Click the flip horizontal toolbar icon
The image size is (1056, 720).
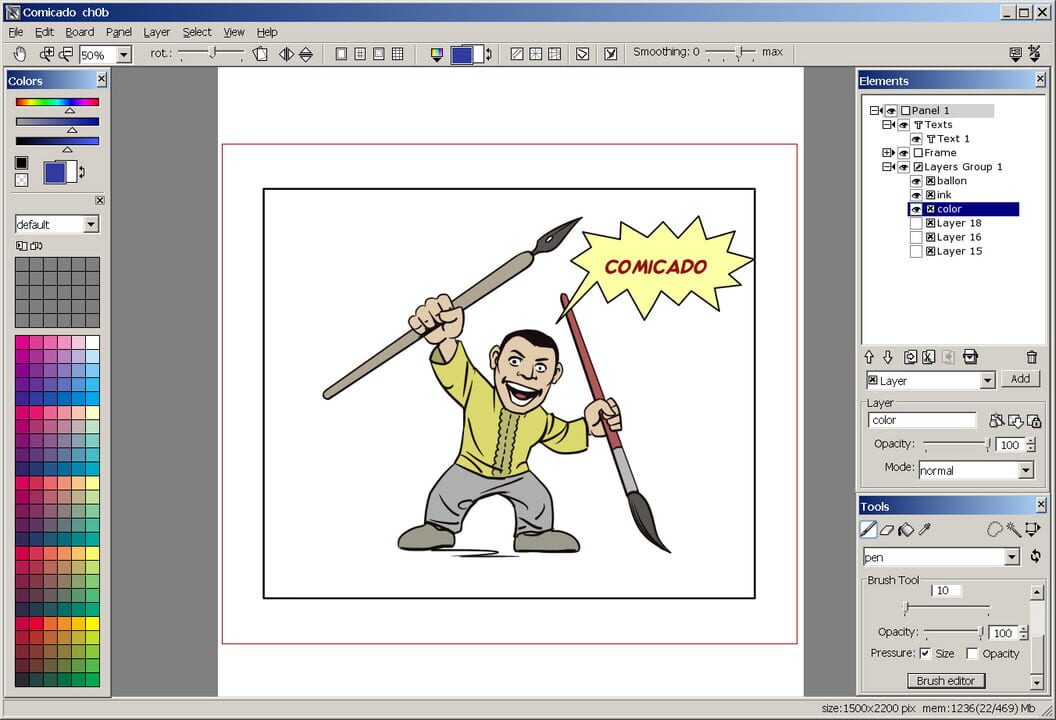286,54
